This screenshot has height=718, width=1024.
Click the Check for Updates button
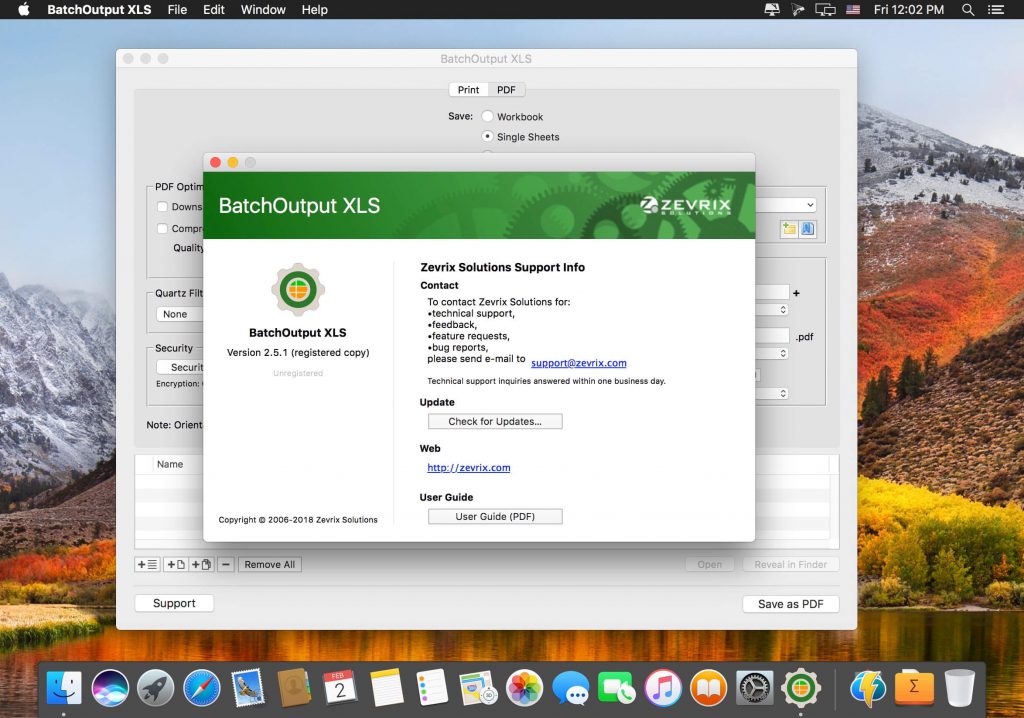(x=495, y=421)
